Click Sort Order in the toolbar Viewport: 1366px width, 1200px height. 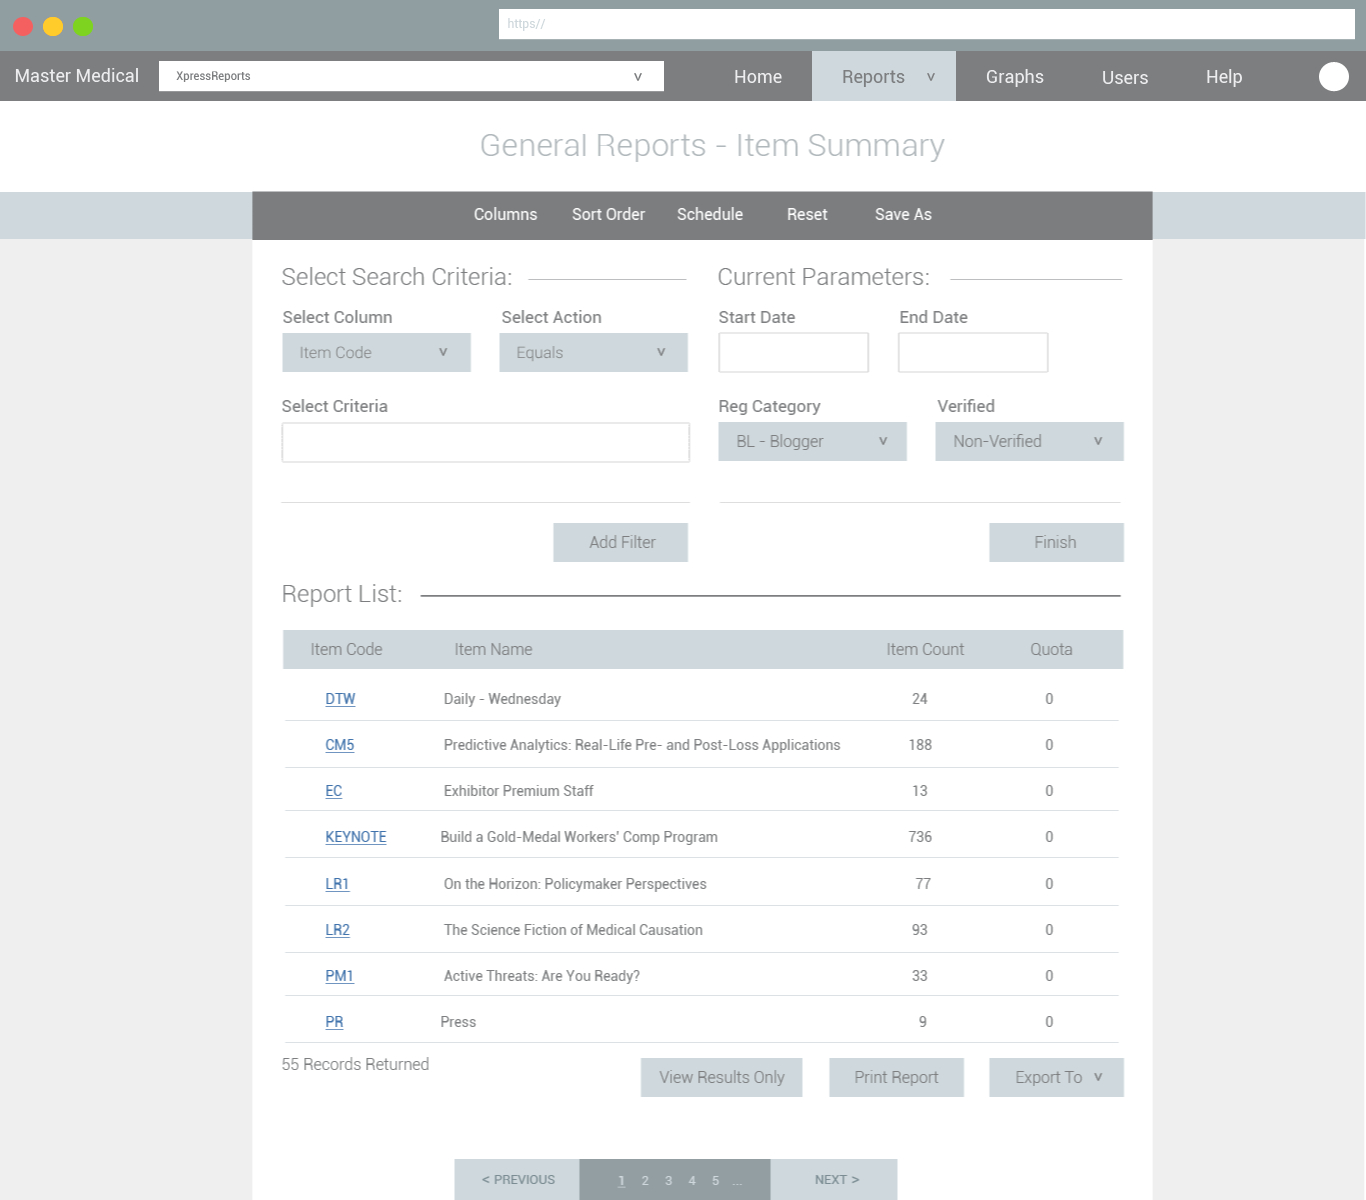[608, 214]
